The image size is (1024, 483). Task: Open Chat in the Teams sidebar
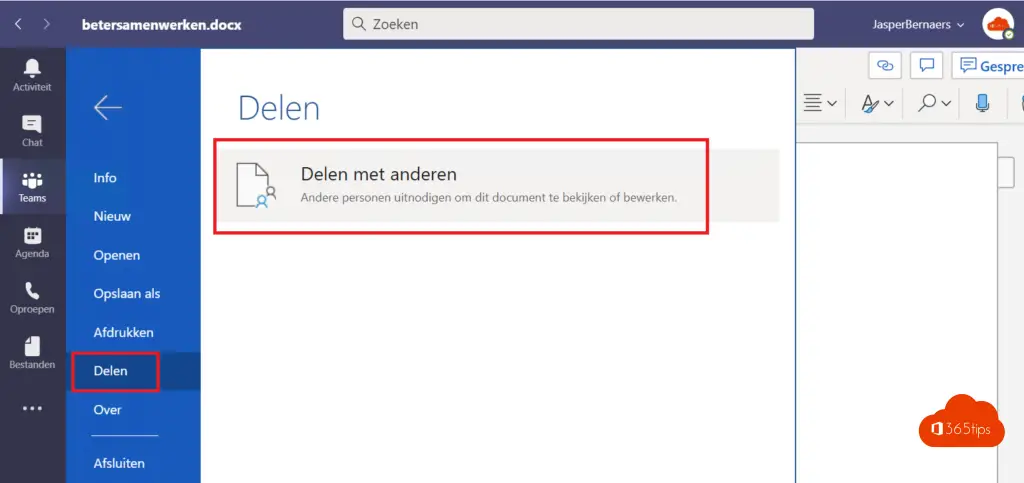pyautogui.click(x=32, y=131)
